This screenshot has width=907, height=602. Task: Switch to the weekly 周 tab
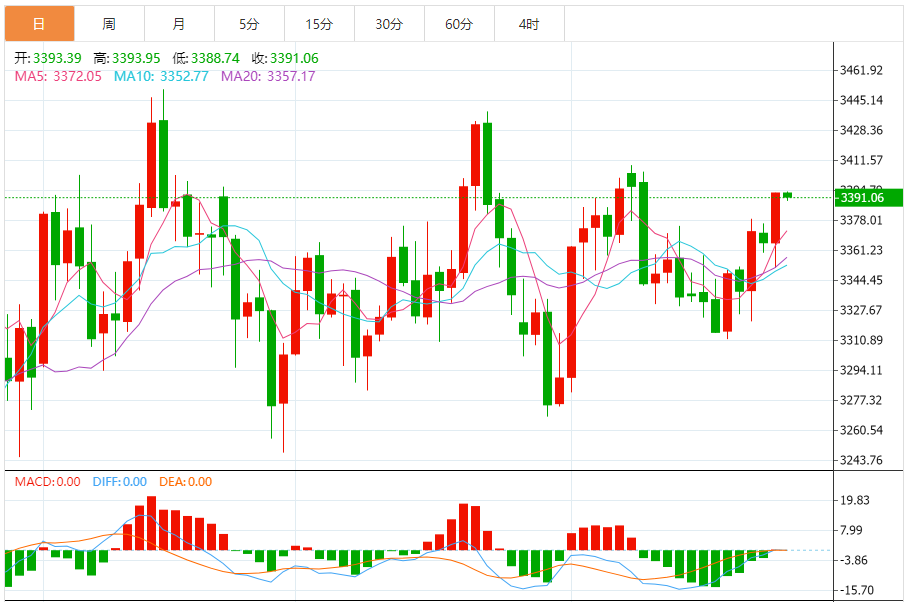point(109,24)
